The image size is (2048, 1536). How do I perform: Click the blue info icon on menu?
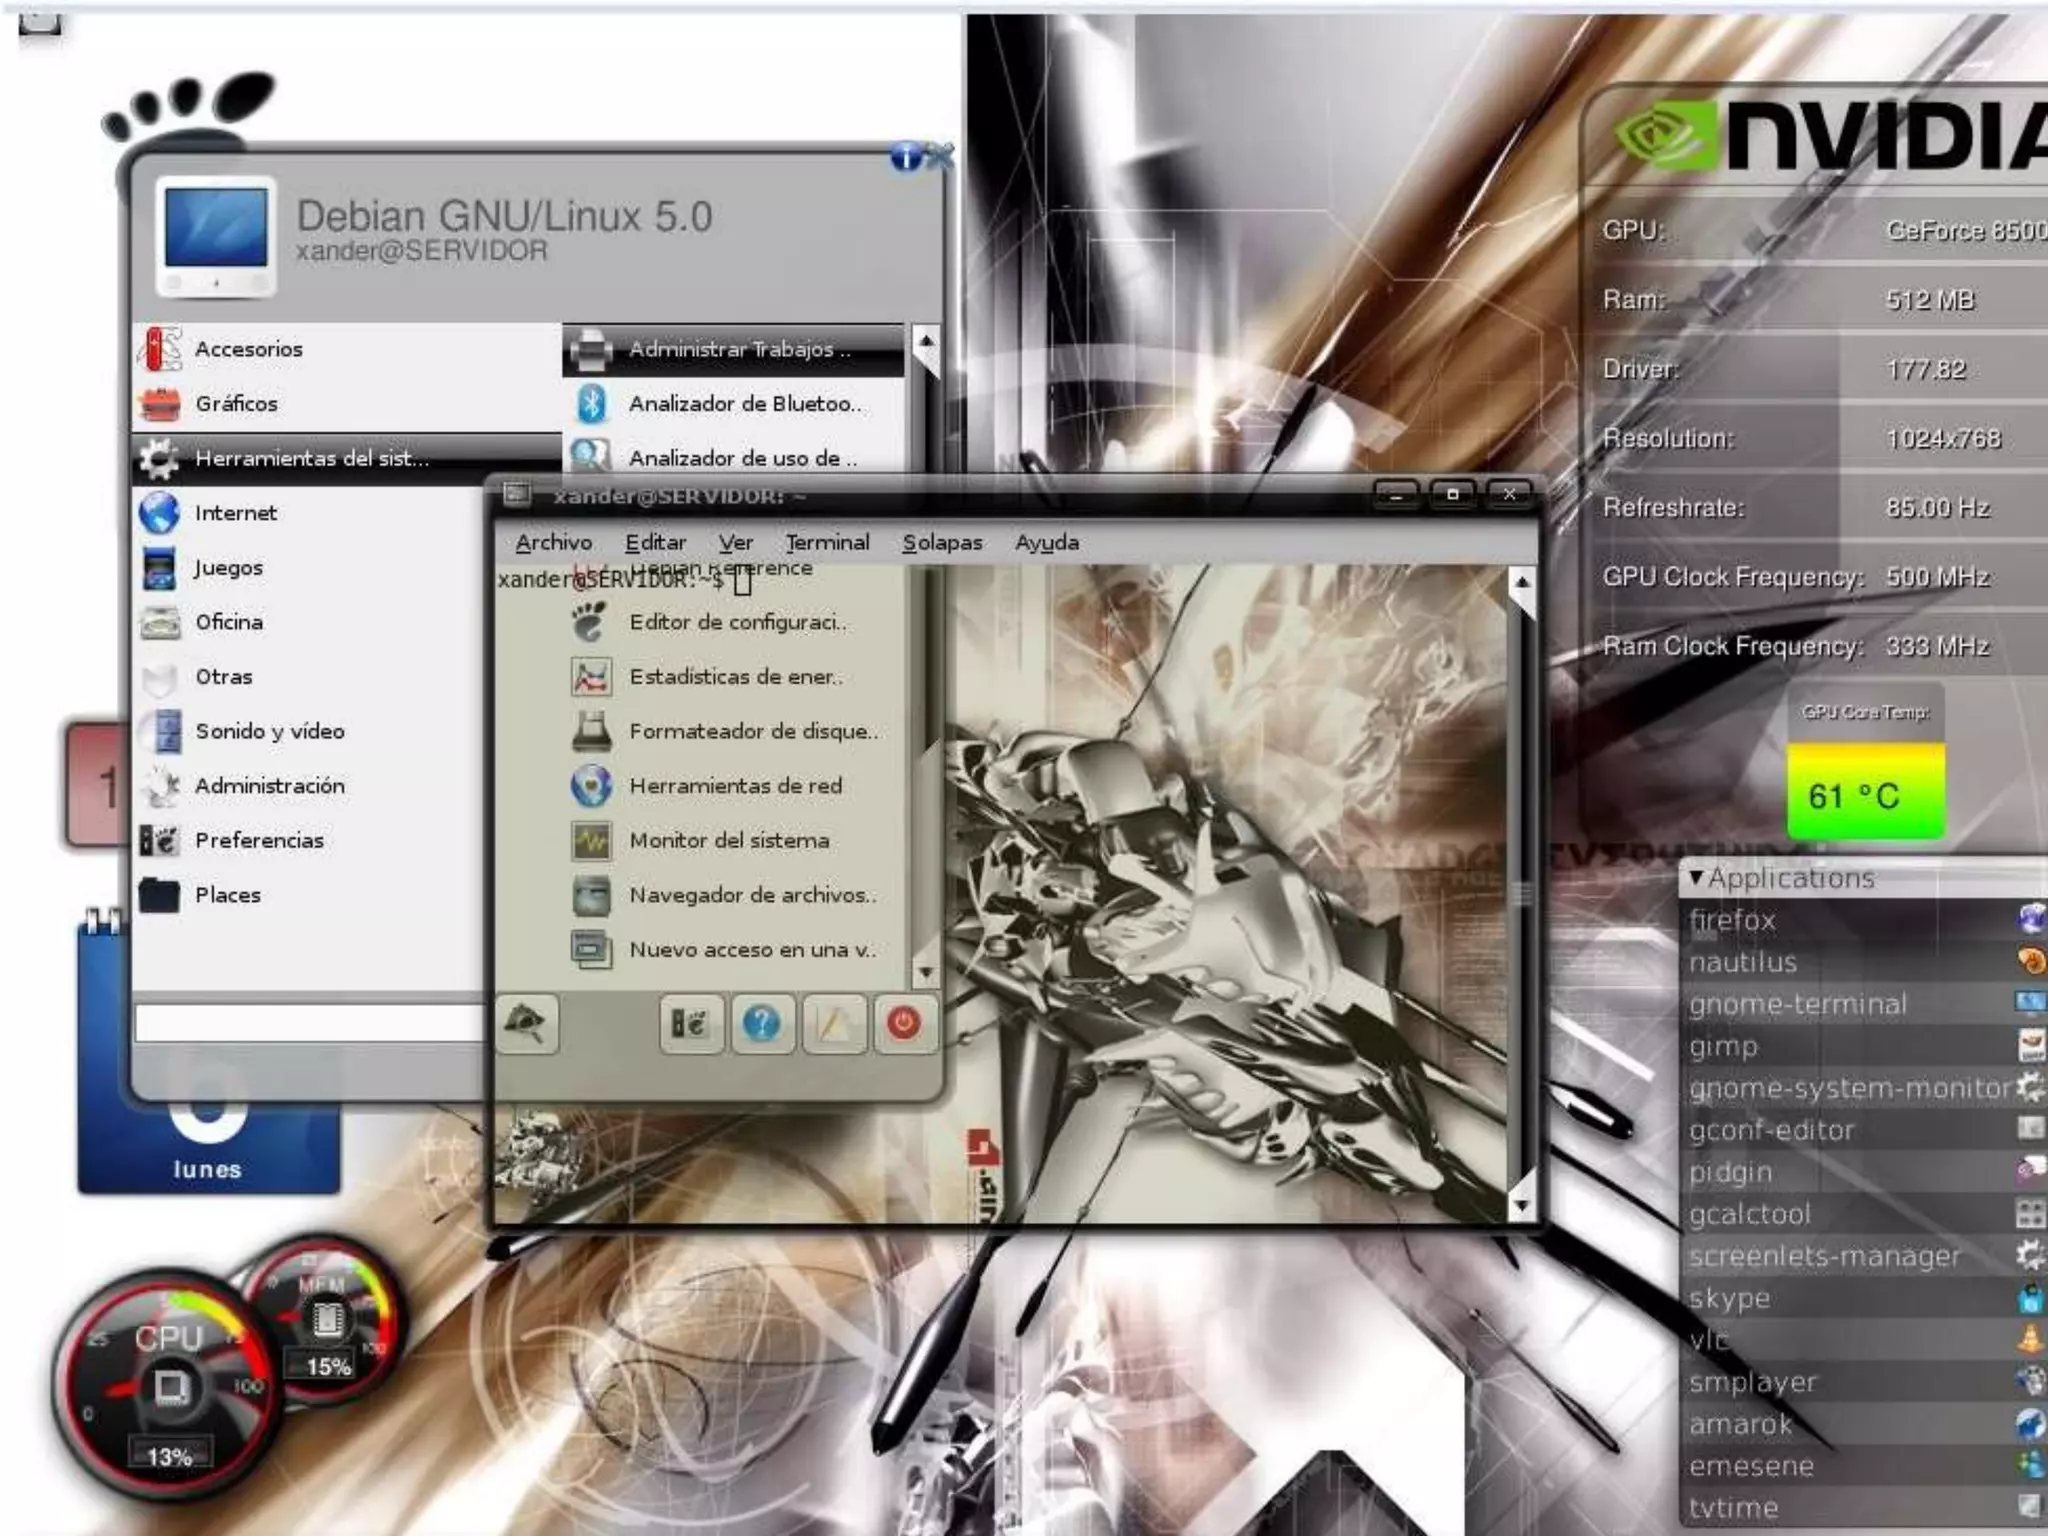(906, 157)
